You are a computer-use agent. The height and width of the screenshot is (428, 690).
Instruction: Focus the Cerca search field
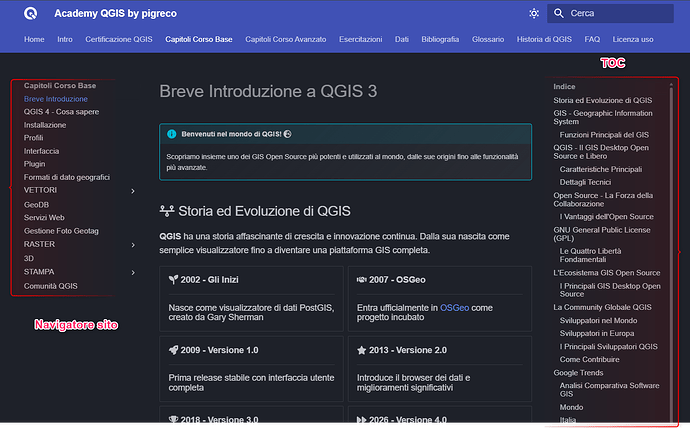[x=610, y=13]
